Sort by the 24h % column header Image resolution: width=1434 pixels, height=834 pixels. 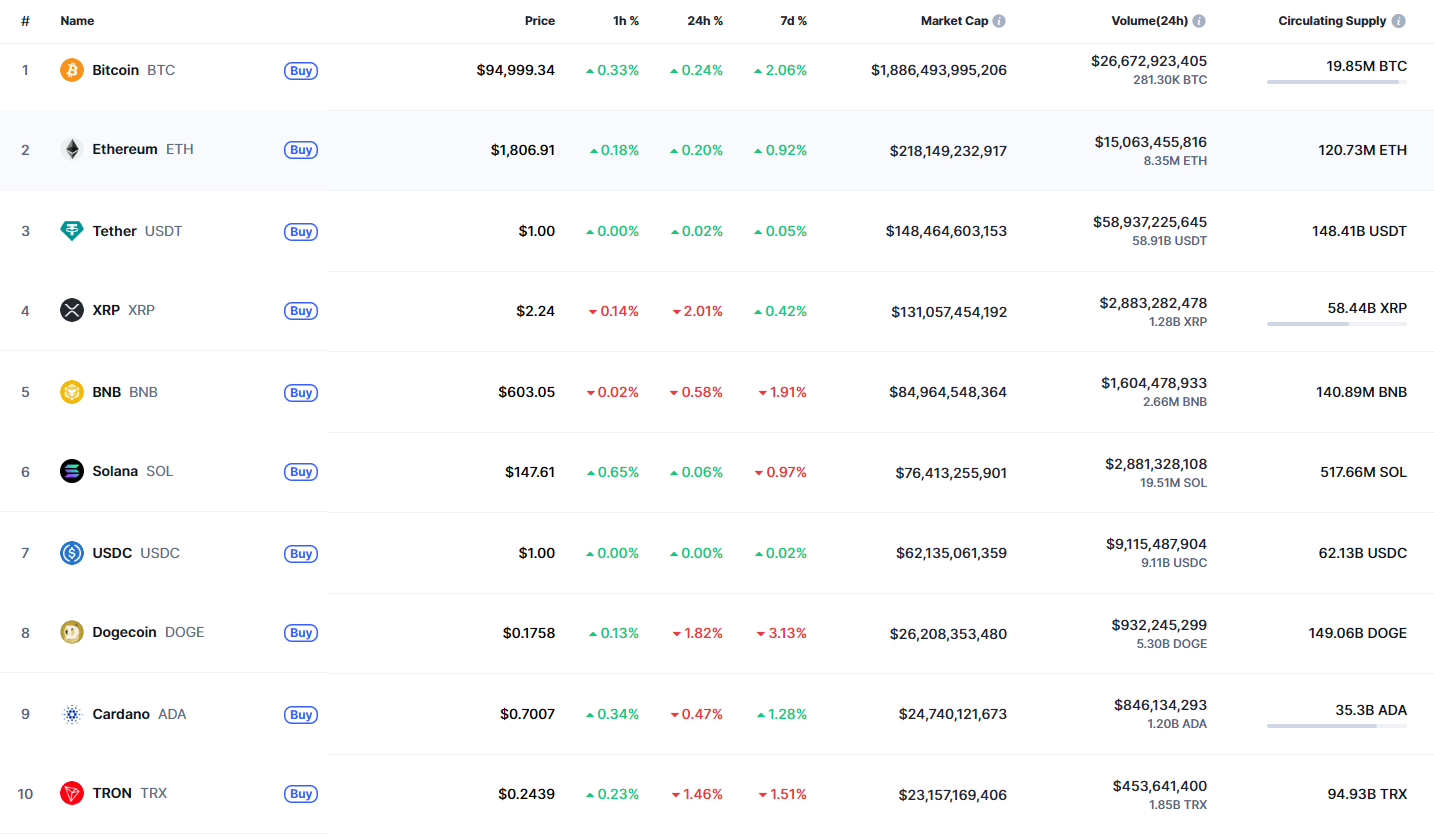(x=705, y=21)
